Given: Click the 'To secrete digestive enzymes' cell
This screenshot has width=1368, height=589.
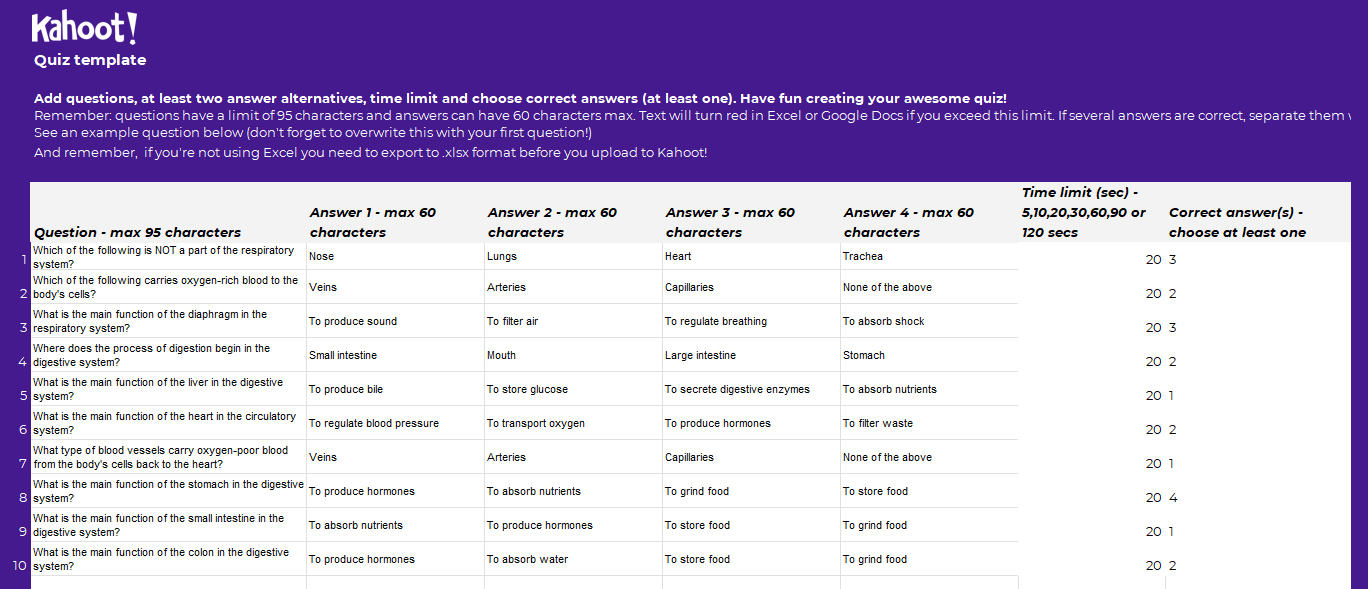Looking at the screenshot, I should click(751, 389).
